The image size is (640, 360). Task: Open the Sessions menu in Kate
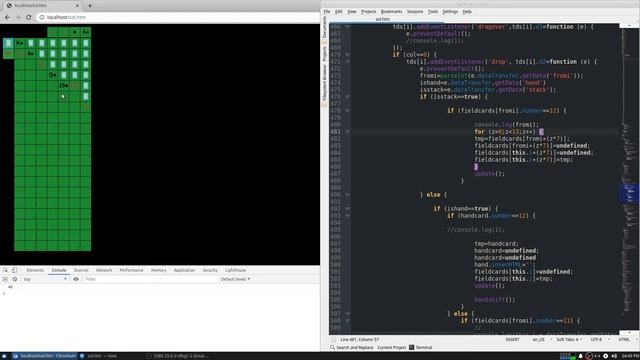[415, 11]
